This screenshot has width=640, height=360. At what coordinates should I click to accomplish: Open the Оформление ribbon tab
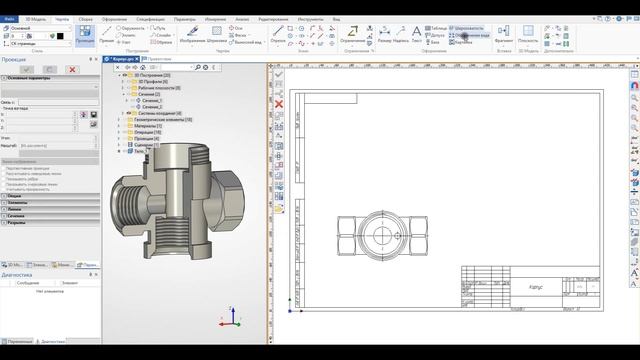point(114,19)
